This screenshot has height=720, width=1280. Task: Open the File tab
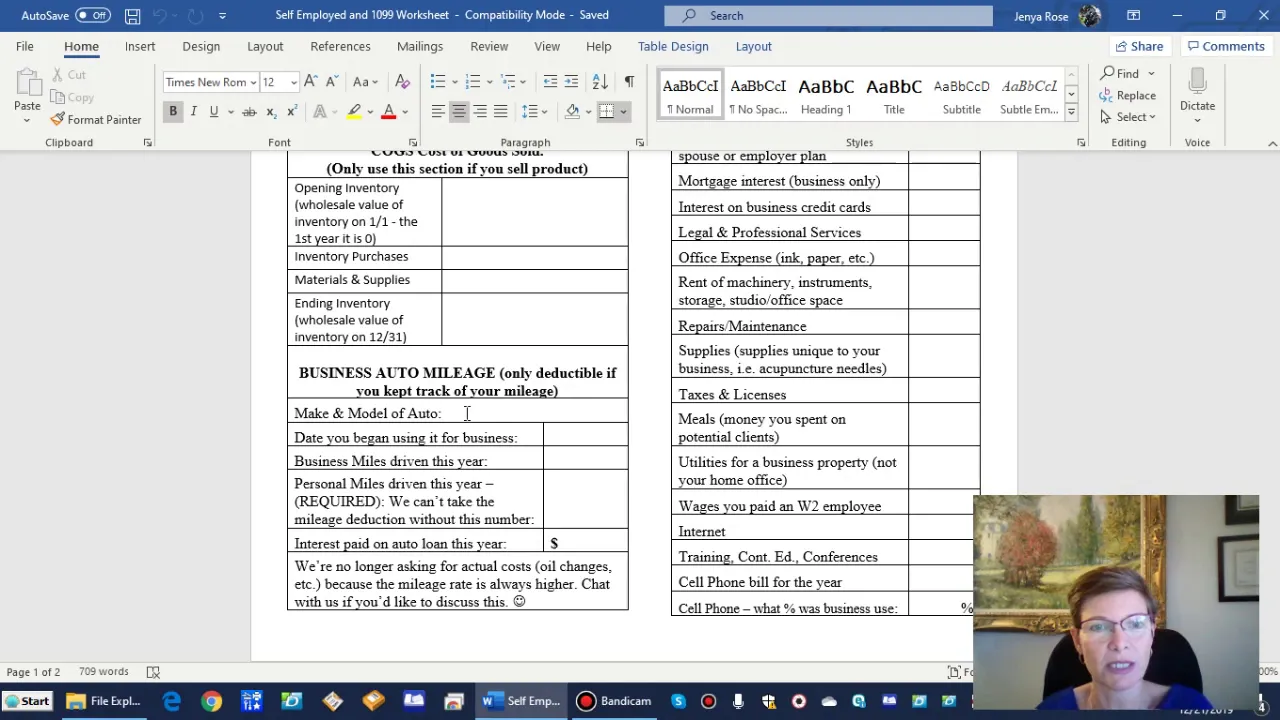24,46
